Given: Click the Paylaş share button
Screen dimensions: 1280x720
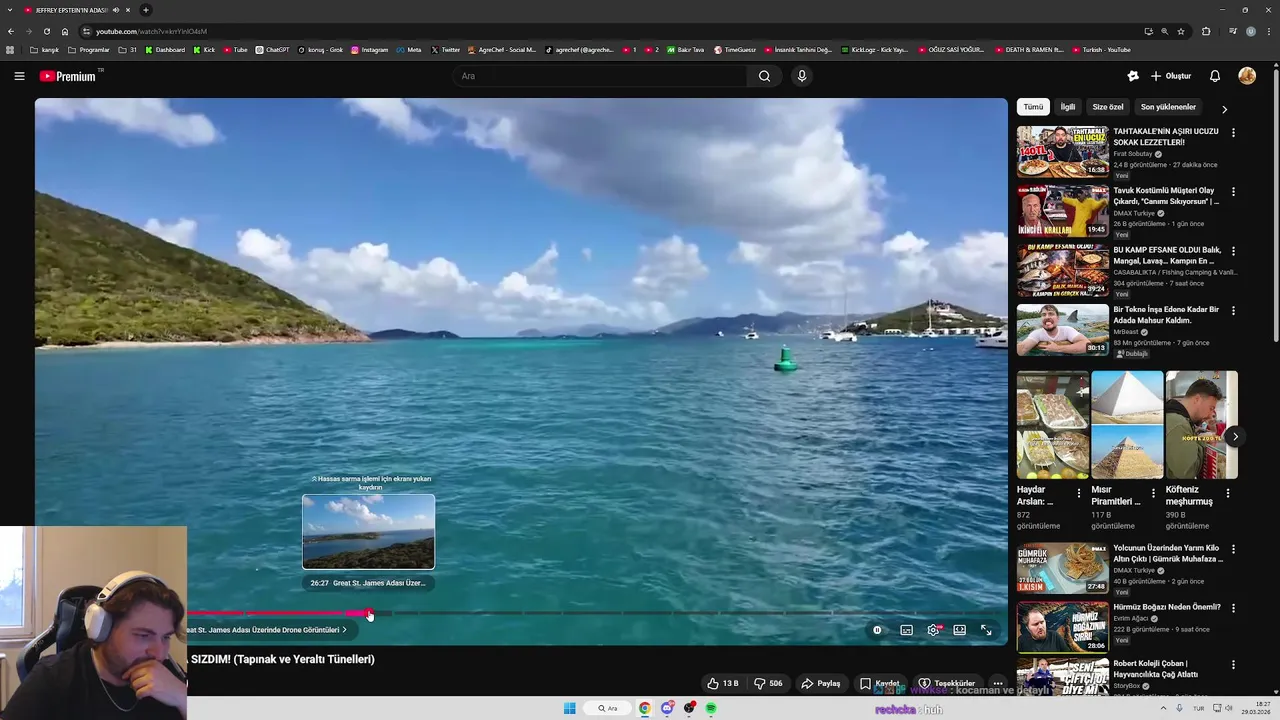Looking at the screenshot, I should coord(821,684).
